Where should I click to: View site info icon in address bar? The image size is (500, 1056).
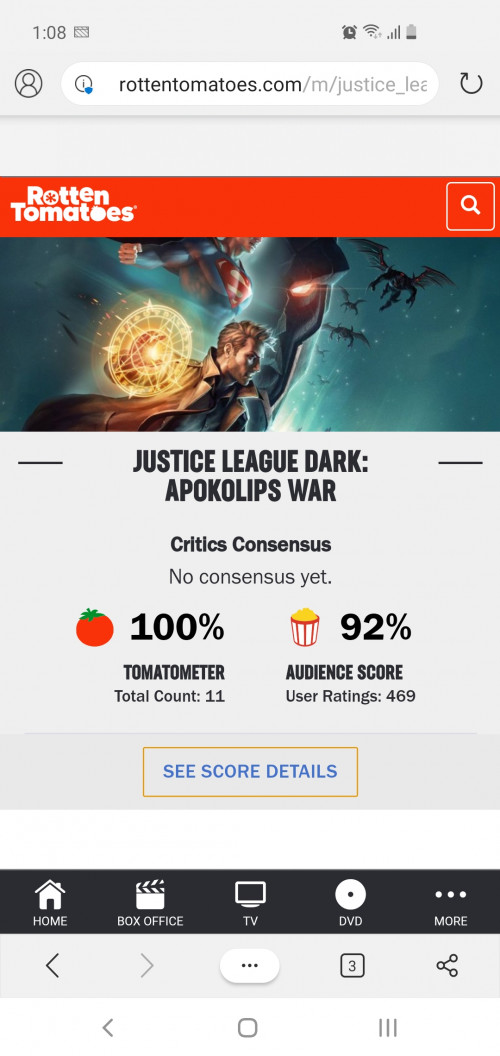tap(84, 84)
